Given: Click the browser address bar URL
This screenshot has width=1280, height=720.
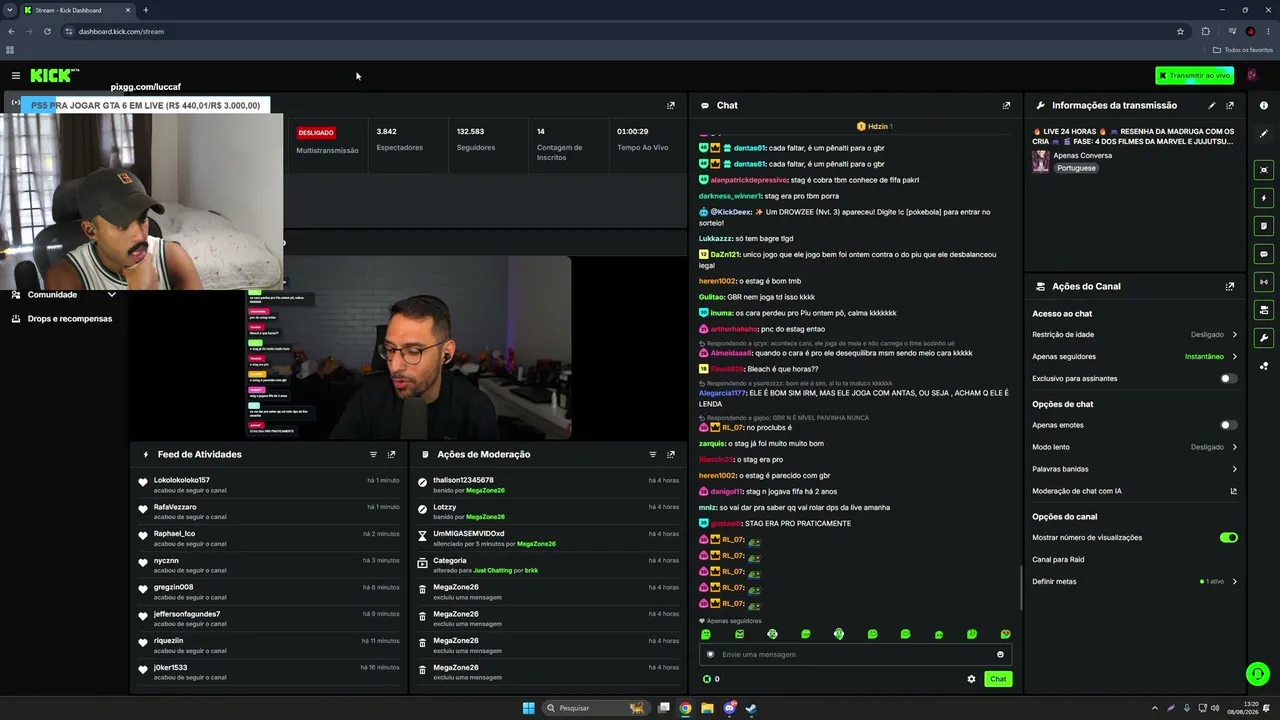Looking at the screenshot, I should pos(121,31).
